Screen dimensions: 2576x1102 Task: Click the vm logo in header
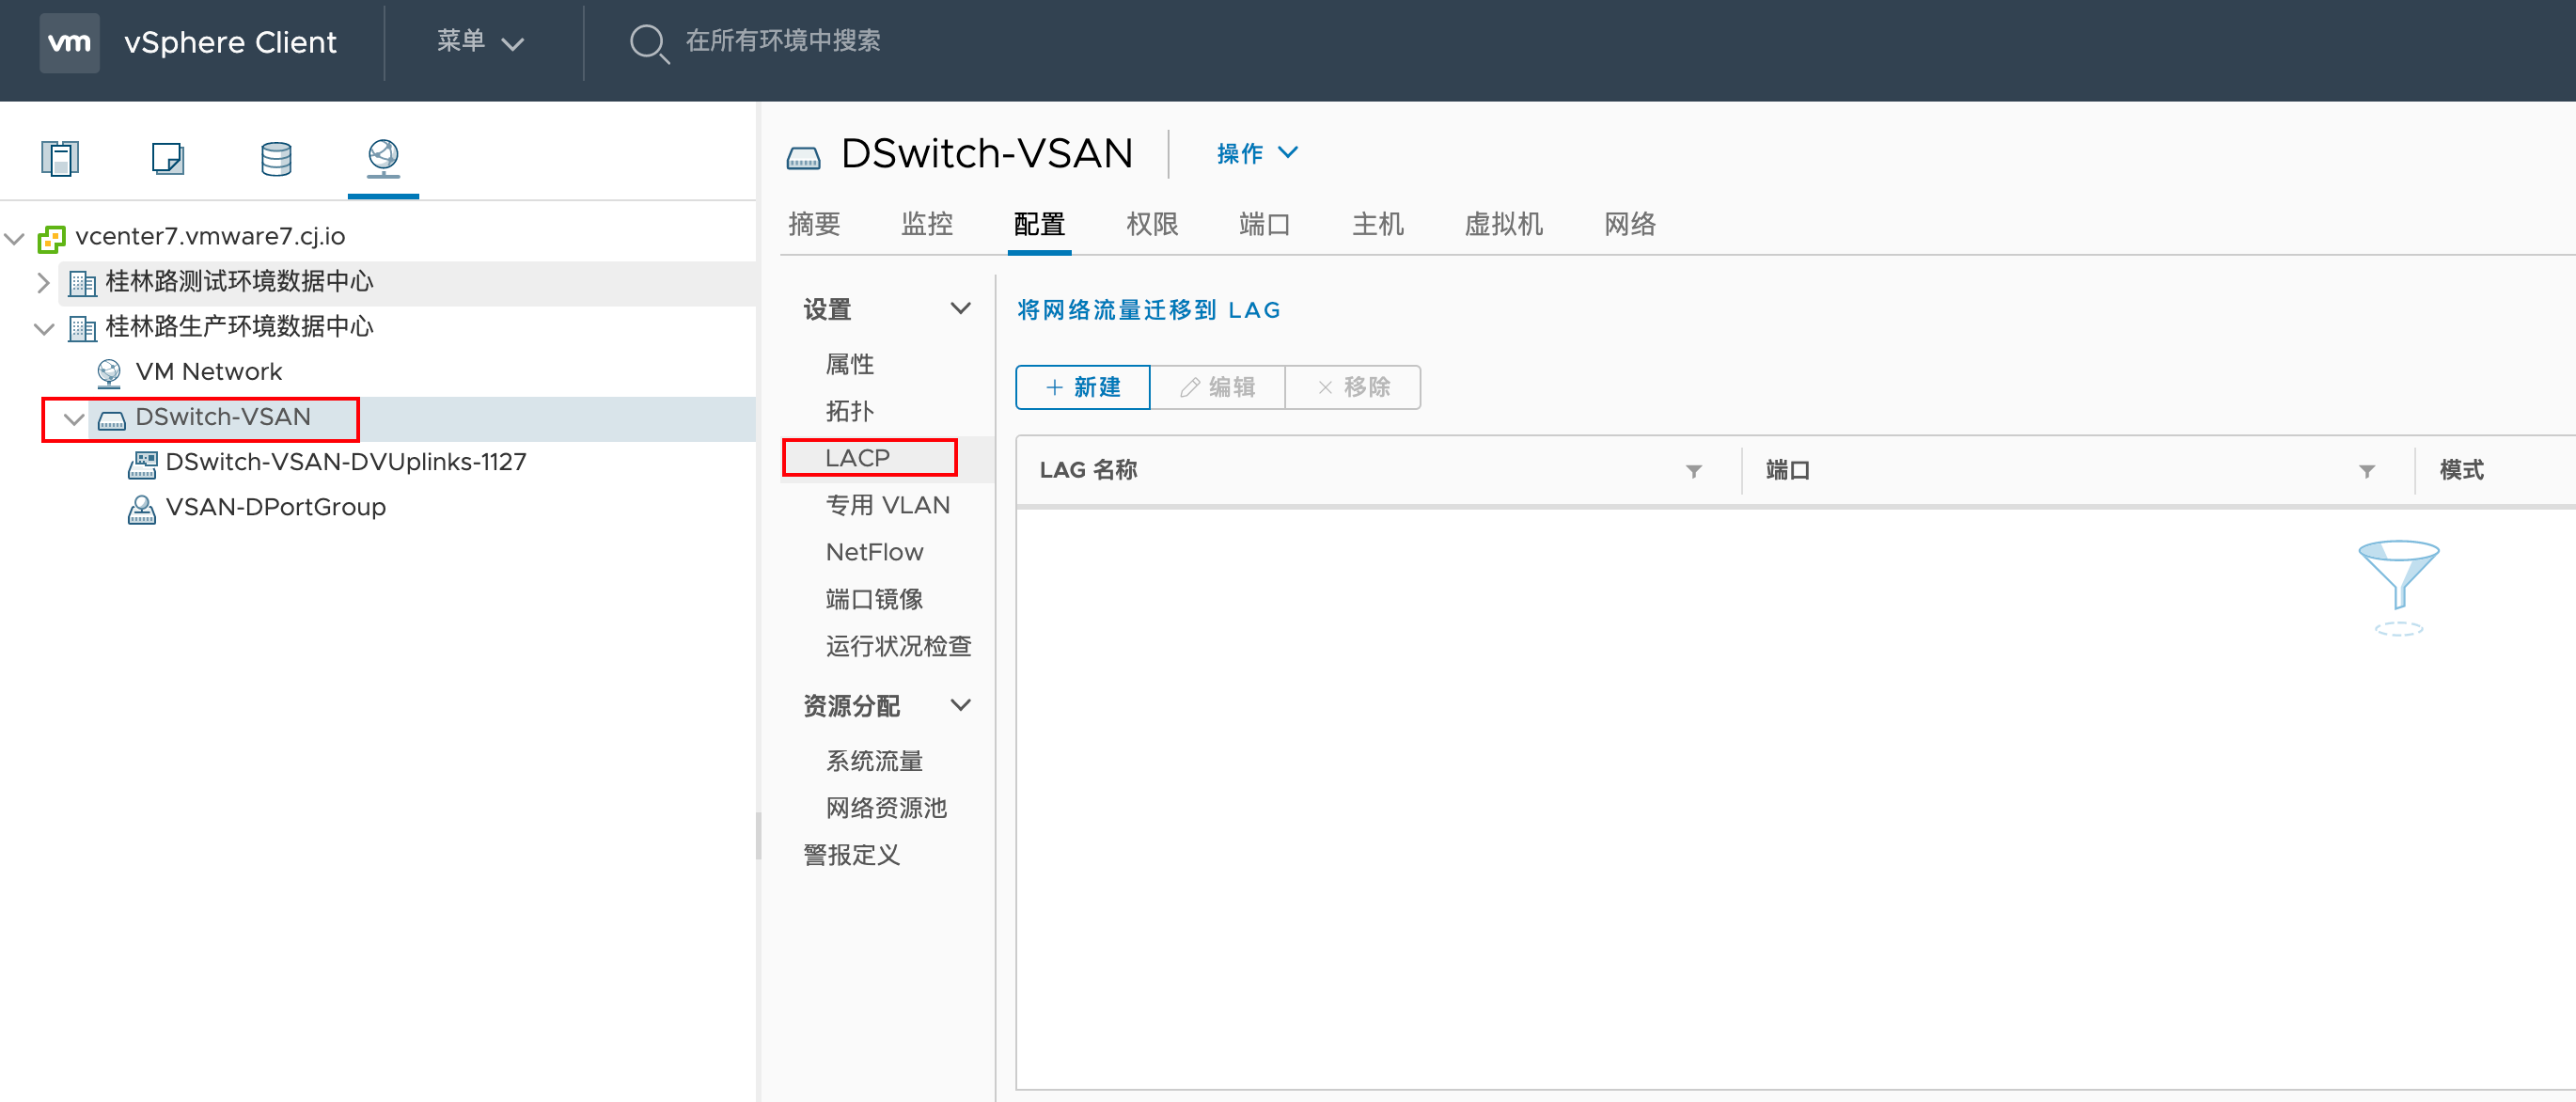coord(69,42)
